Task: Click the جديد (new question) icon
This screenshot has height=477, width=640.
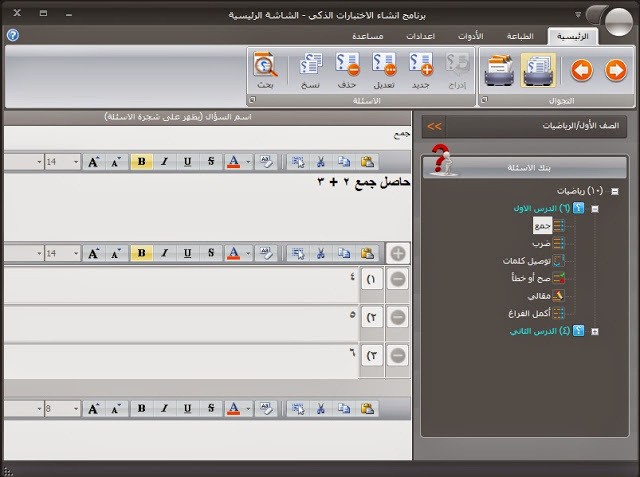Action: click(x=420, y=67)
